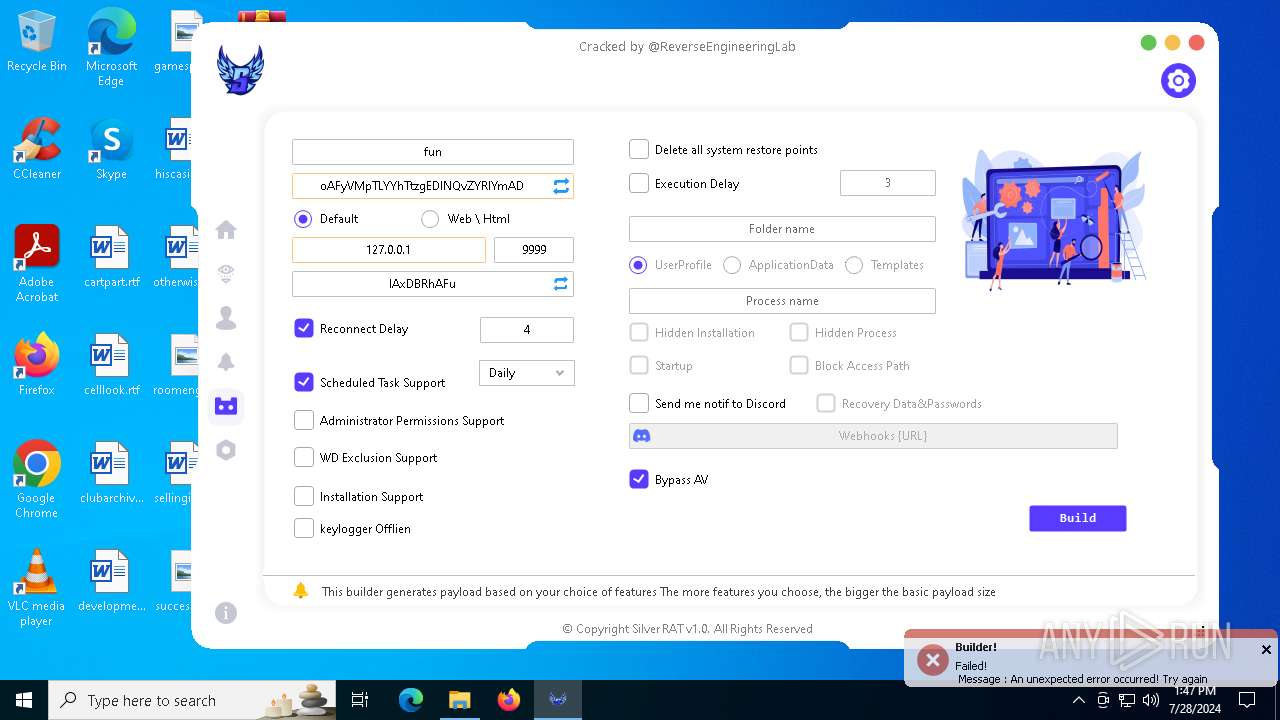The height and width of the screenshot is (720, 1280).
Task: Select the Web \ Html radio option
Action: pyautogui.click(x=430, y=219)
